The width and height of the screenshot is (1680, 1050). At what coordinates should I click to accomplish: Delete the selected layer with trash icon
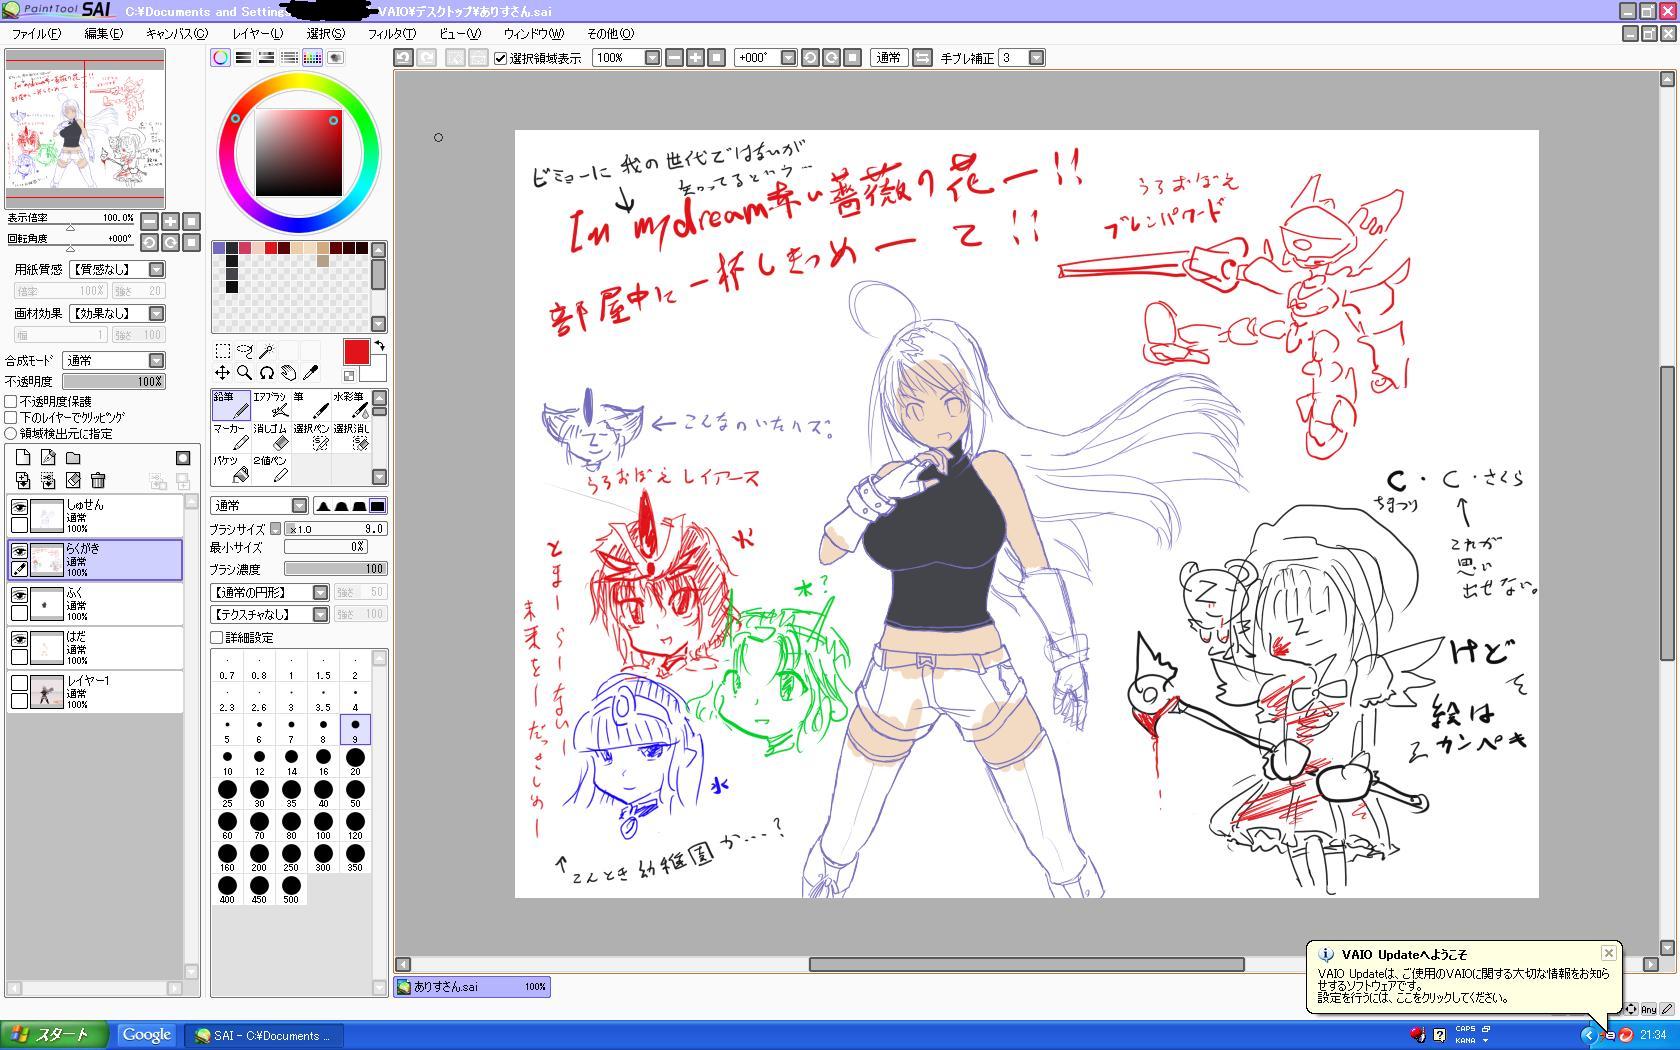pos(98,480)
